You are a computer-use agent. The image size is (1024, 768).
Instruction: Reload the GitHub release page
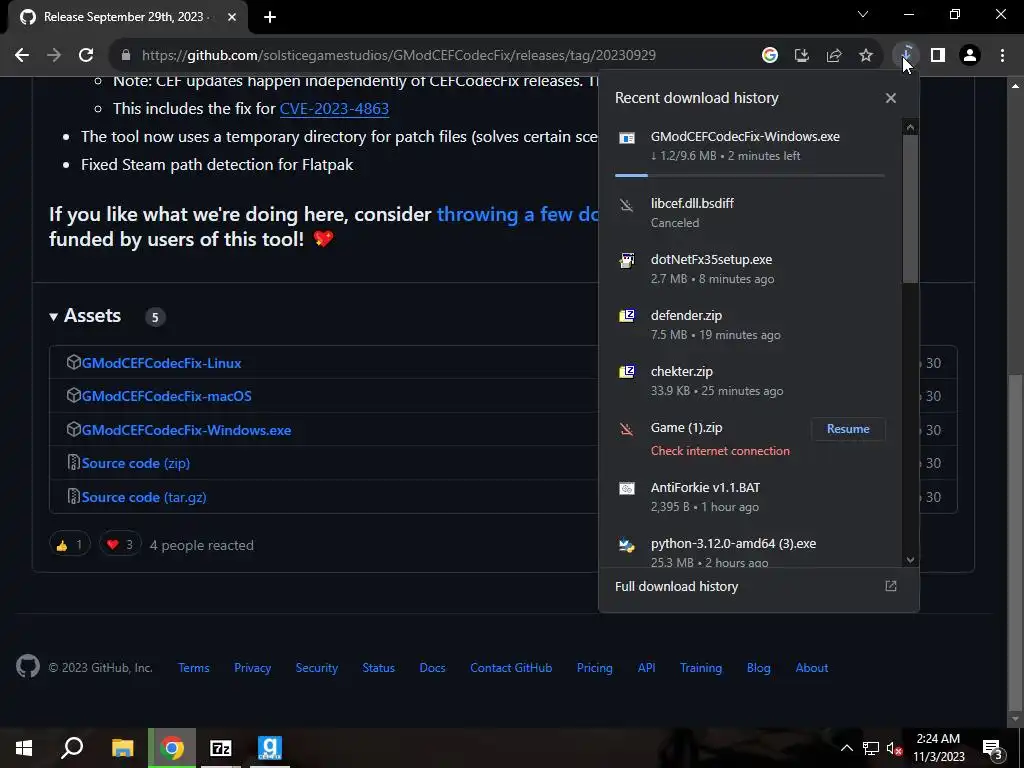(x=86, y=56)
